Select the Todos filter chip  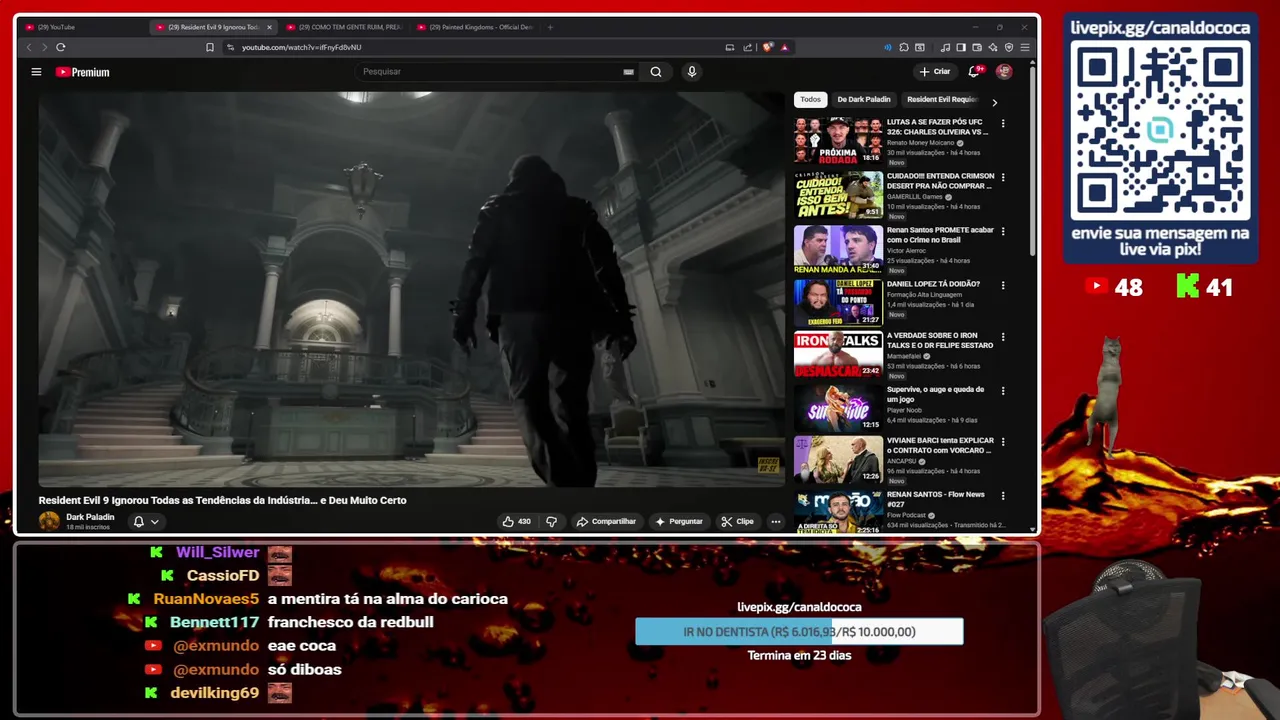(810, 100)
